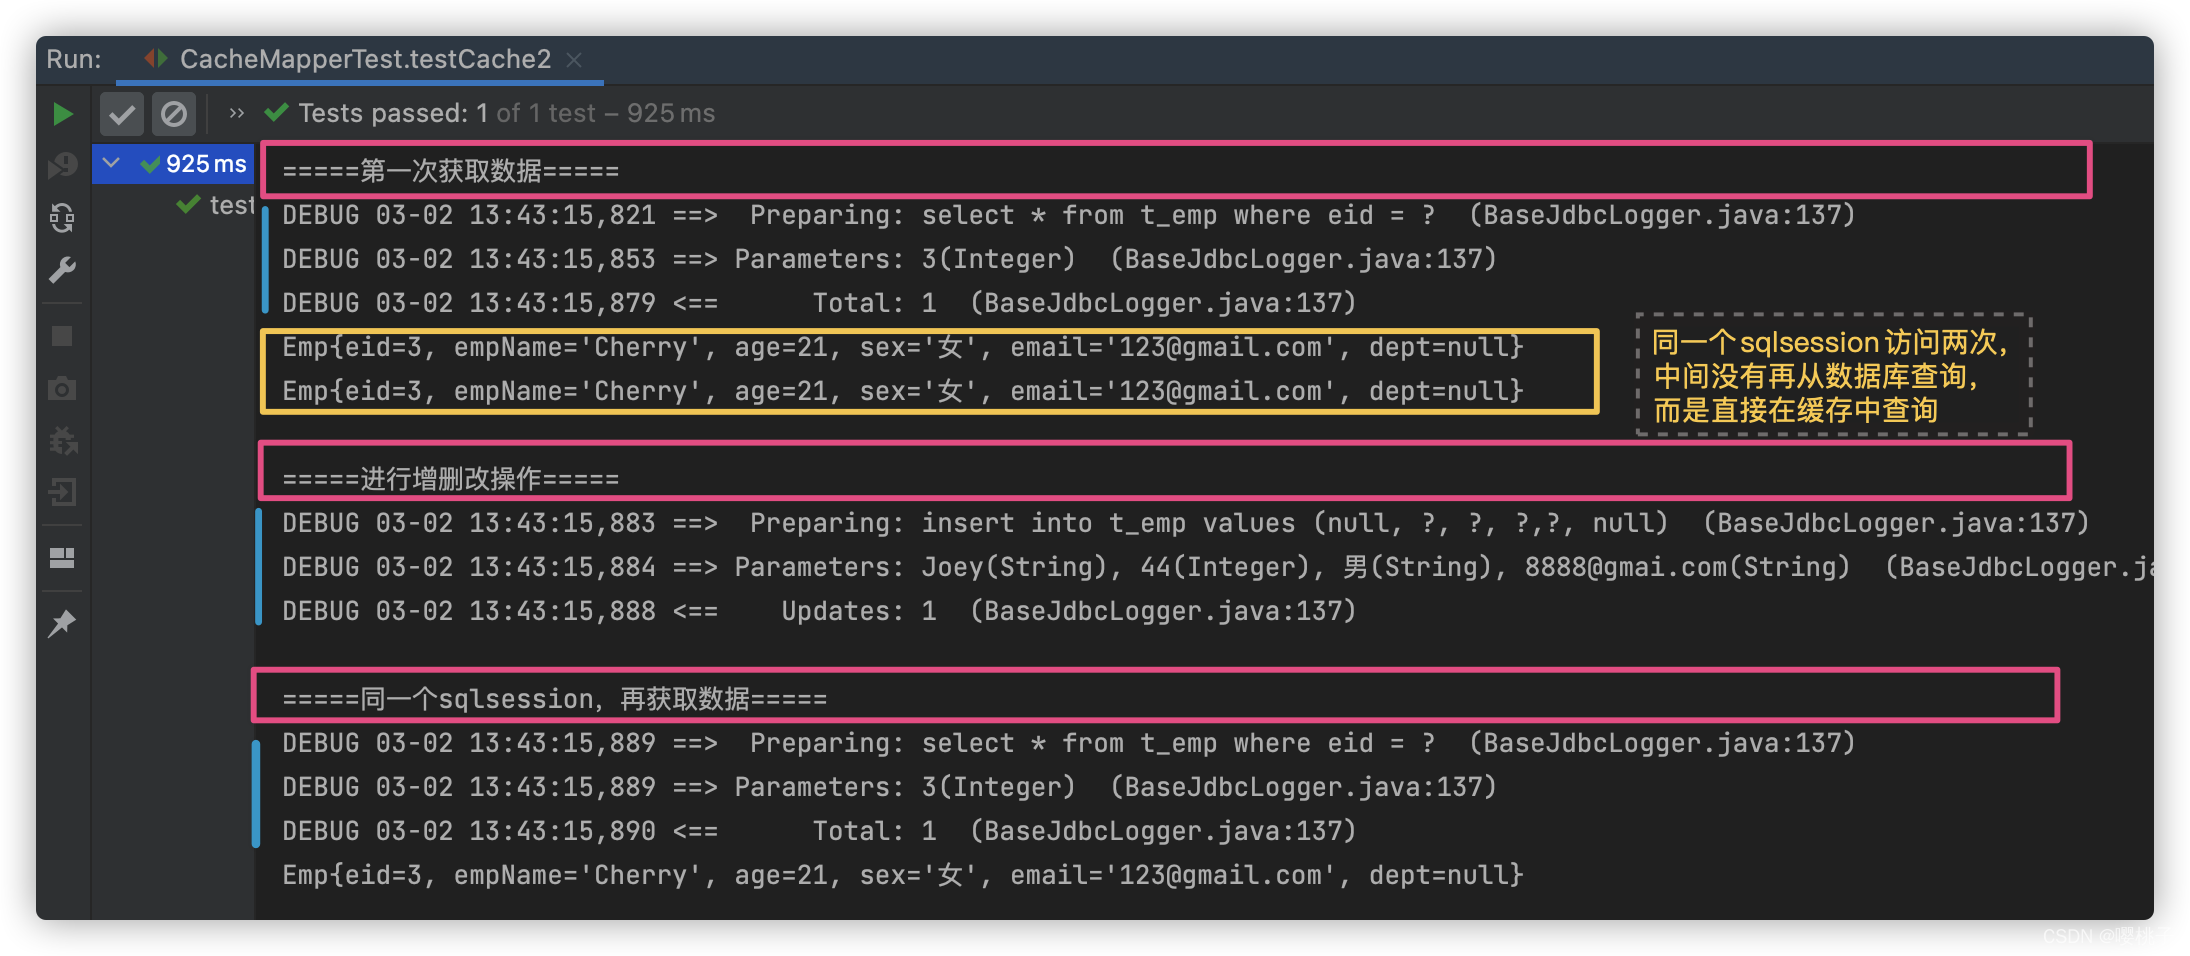Viewport: 2190px width, 956px height.
Task: Click the rerun failed tests icon
Action: [x=62, y=165]
